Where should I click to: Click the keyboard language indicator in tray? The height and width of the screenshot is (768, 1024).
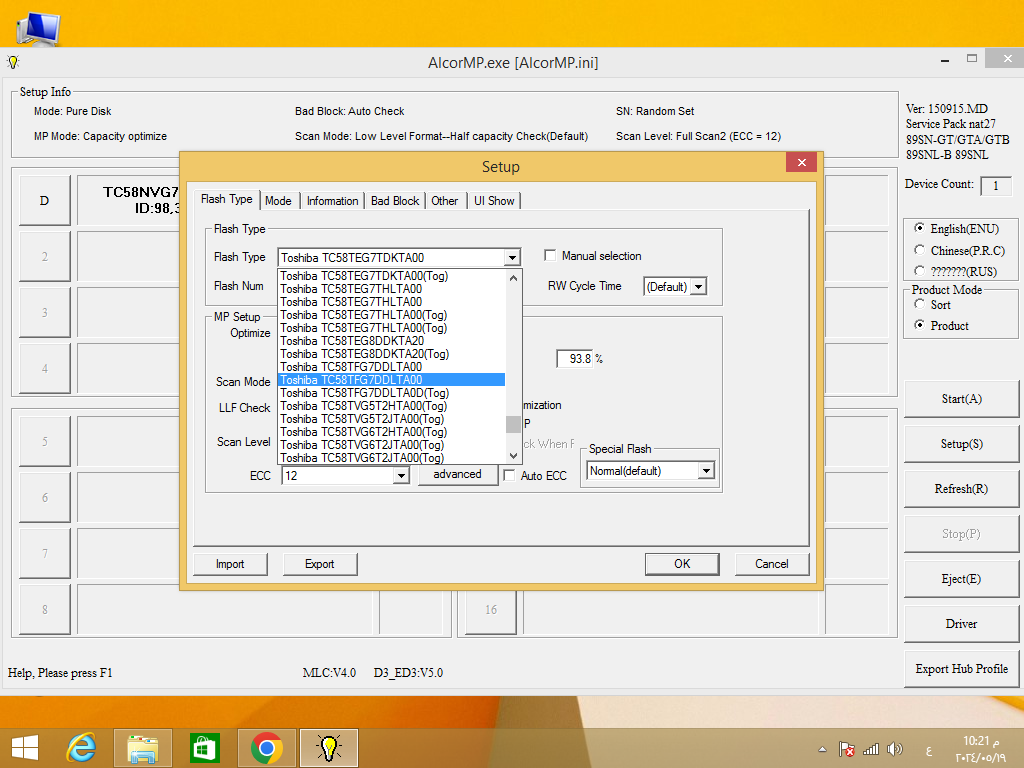coord(928,750)
